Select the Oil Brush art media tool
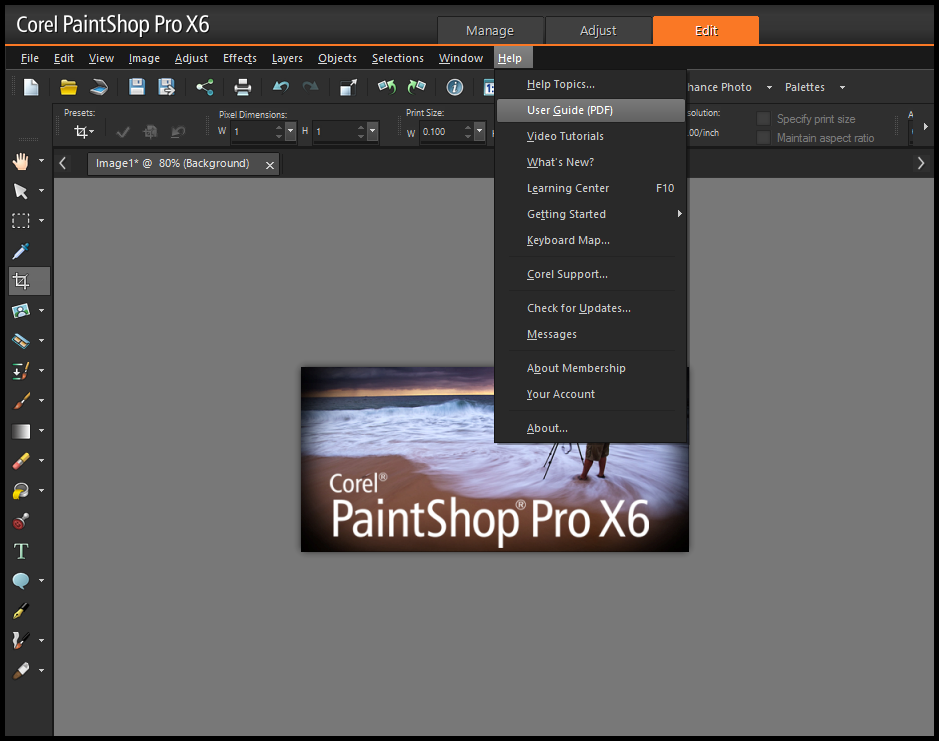This screenshot has height=741, width=939. 21,670
